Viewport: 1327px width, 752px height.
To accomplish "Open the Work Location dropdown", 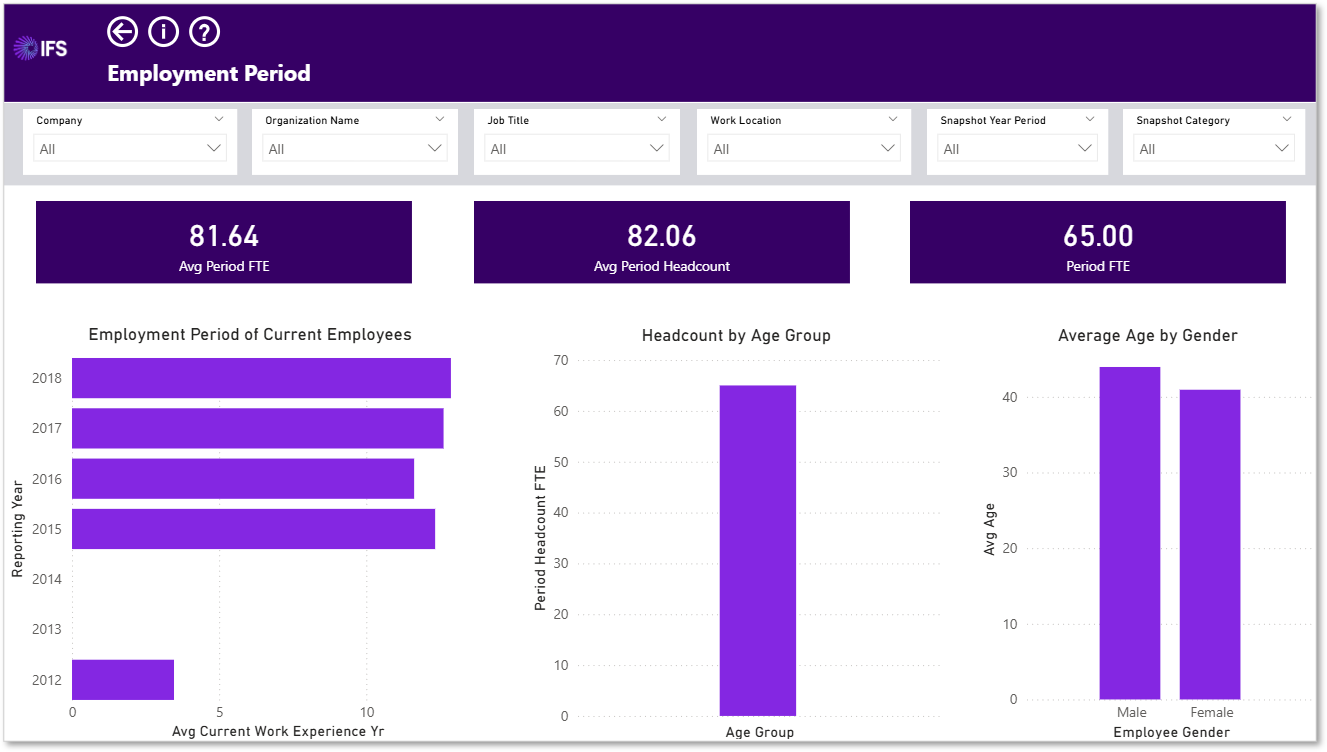I will [x=804, y=149].
